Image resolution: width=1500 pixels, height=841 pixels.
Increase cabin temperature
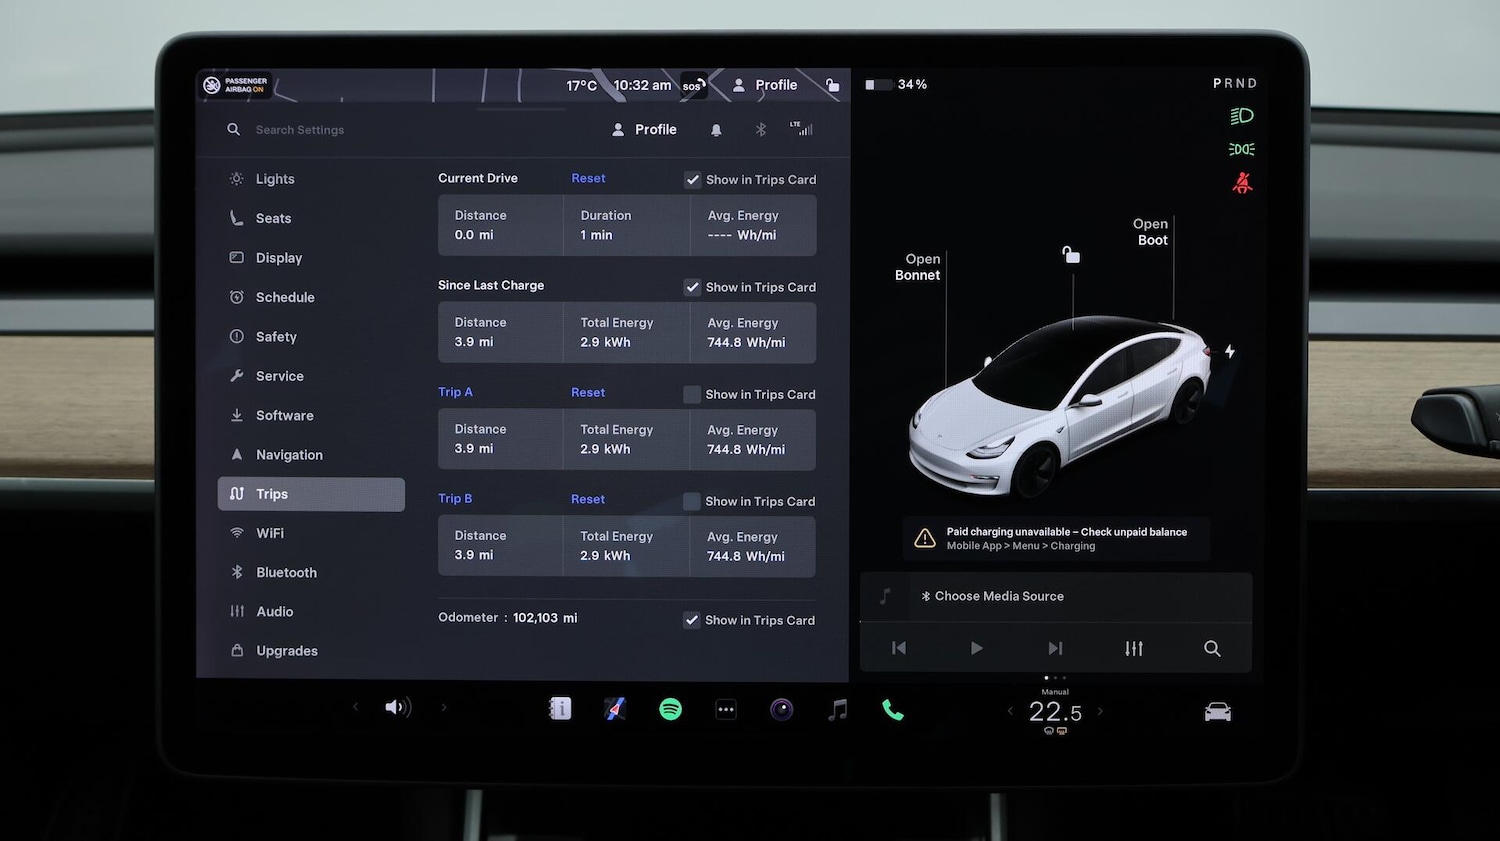[x=1100, y=711]
